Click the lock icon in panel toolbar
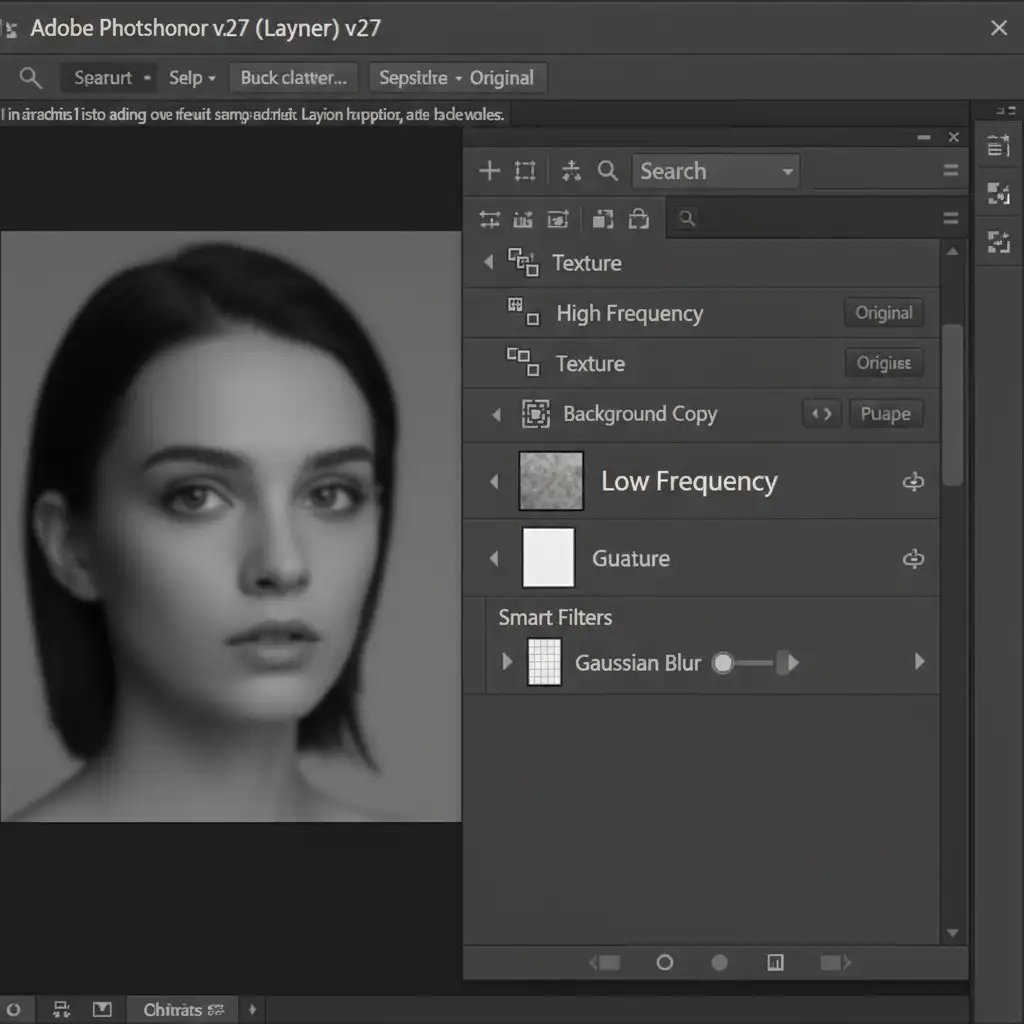Image resolution: width=1024 pixels, height=1024 pixels. click(x=638, y=219)
